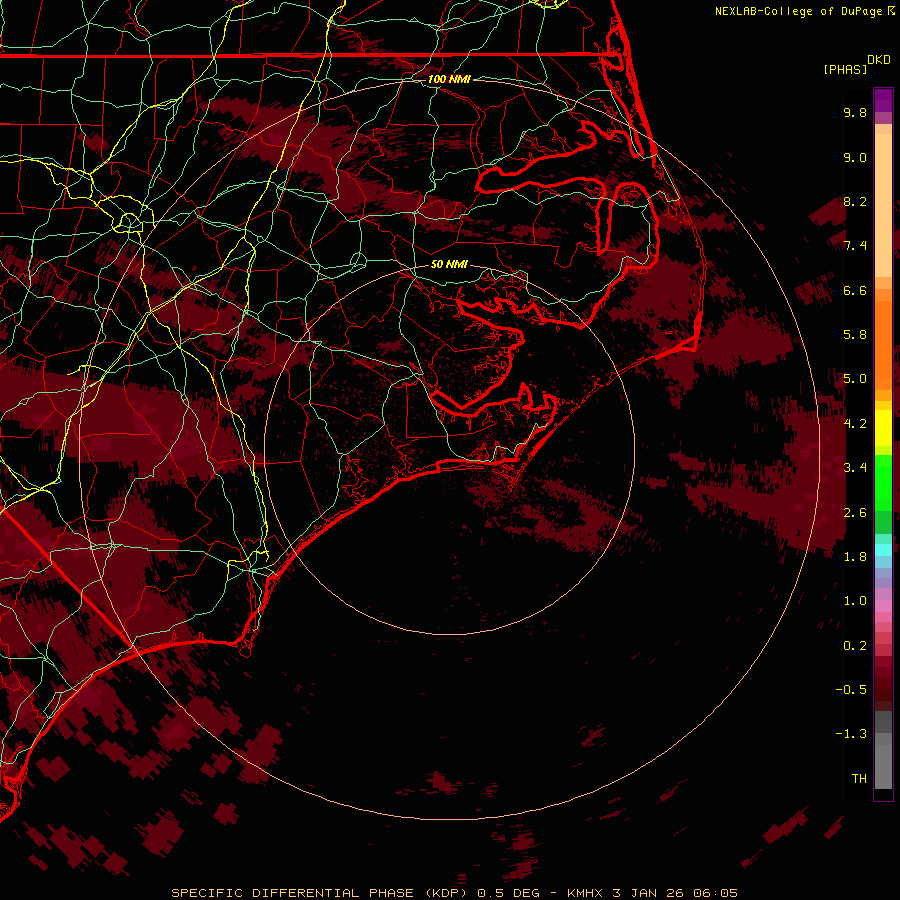Select the 4.2 scale value
The height and width of the screenshot is (900, 900).
tap(855, 424)
